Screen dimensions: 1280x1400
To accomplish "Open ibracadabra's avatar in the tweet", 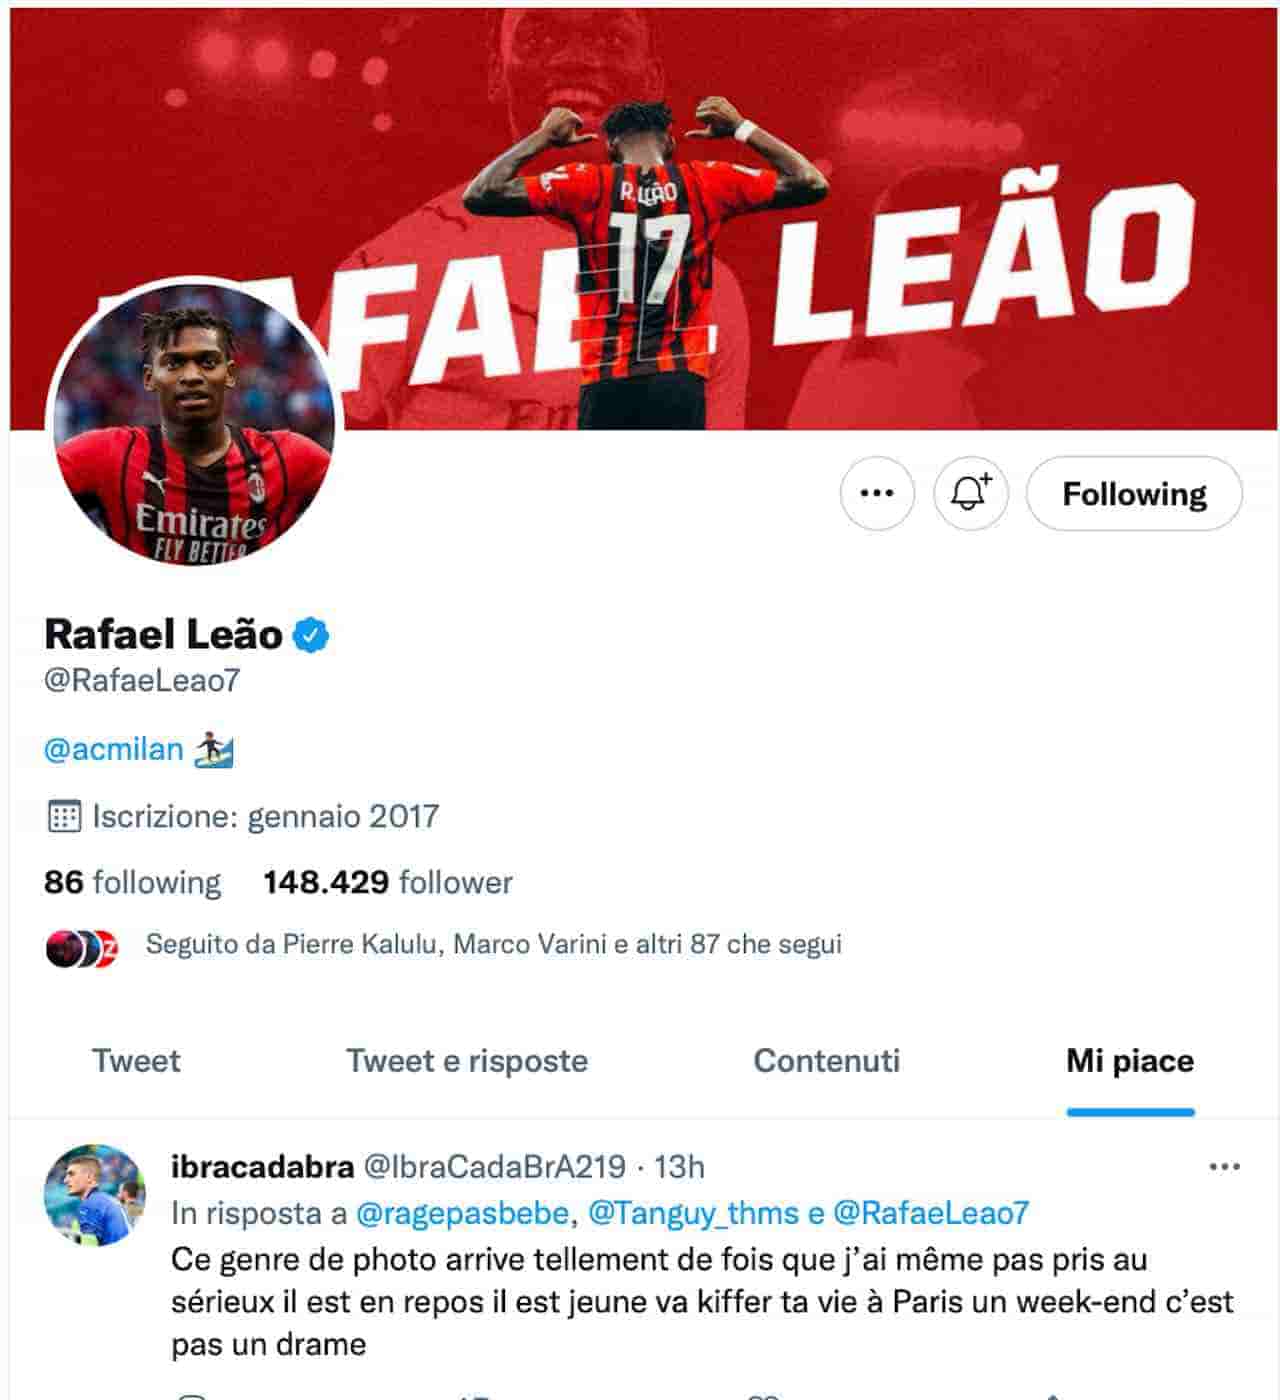I will click(95, 1195).
